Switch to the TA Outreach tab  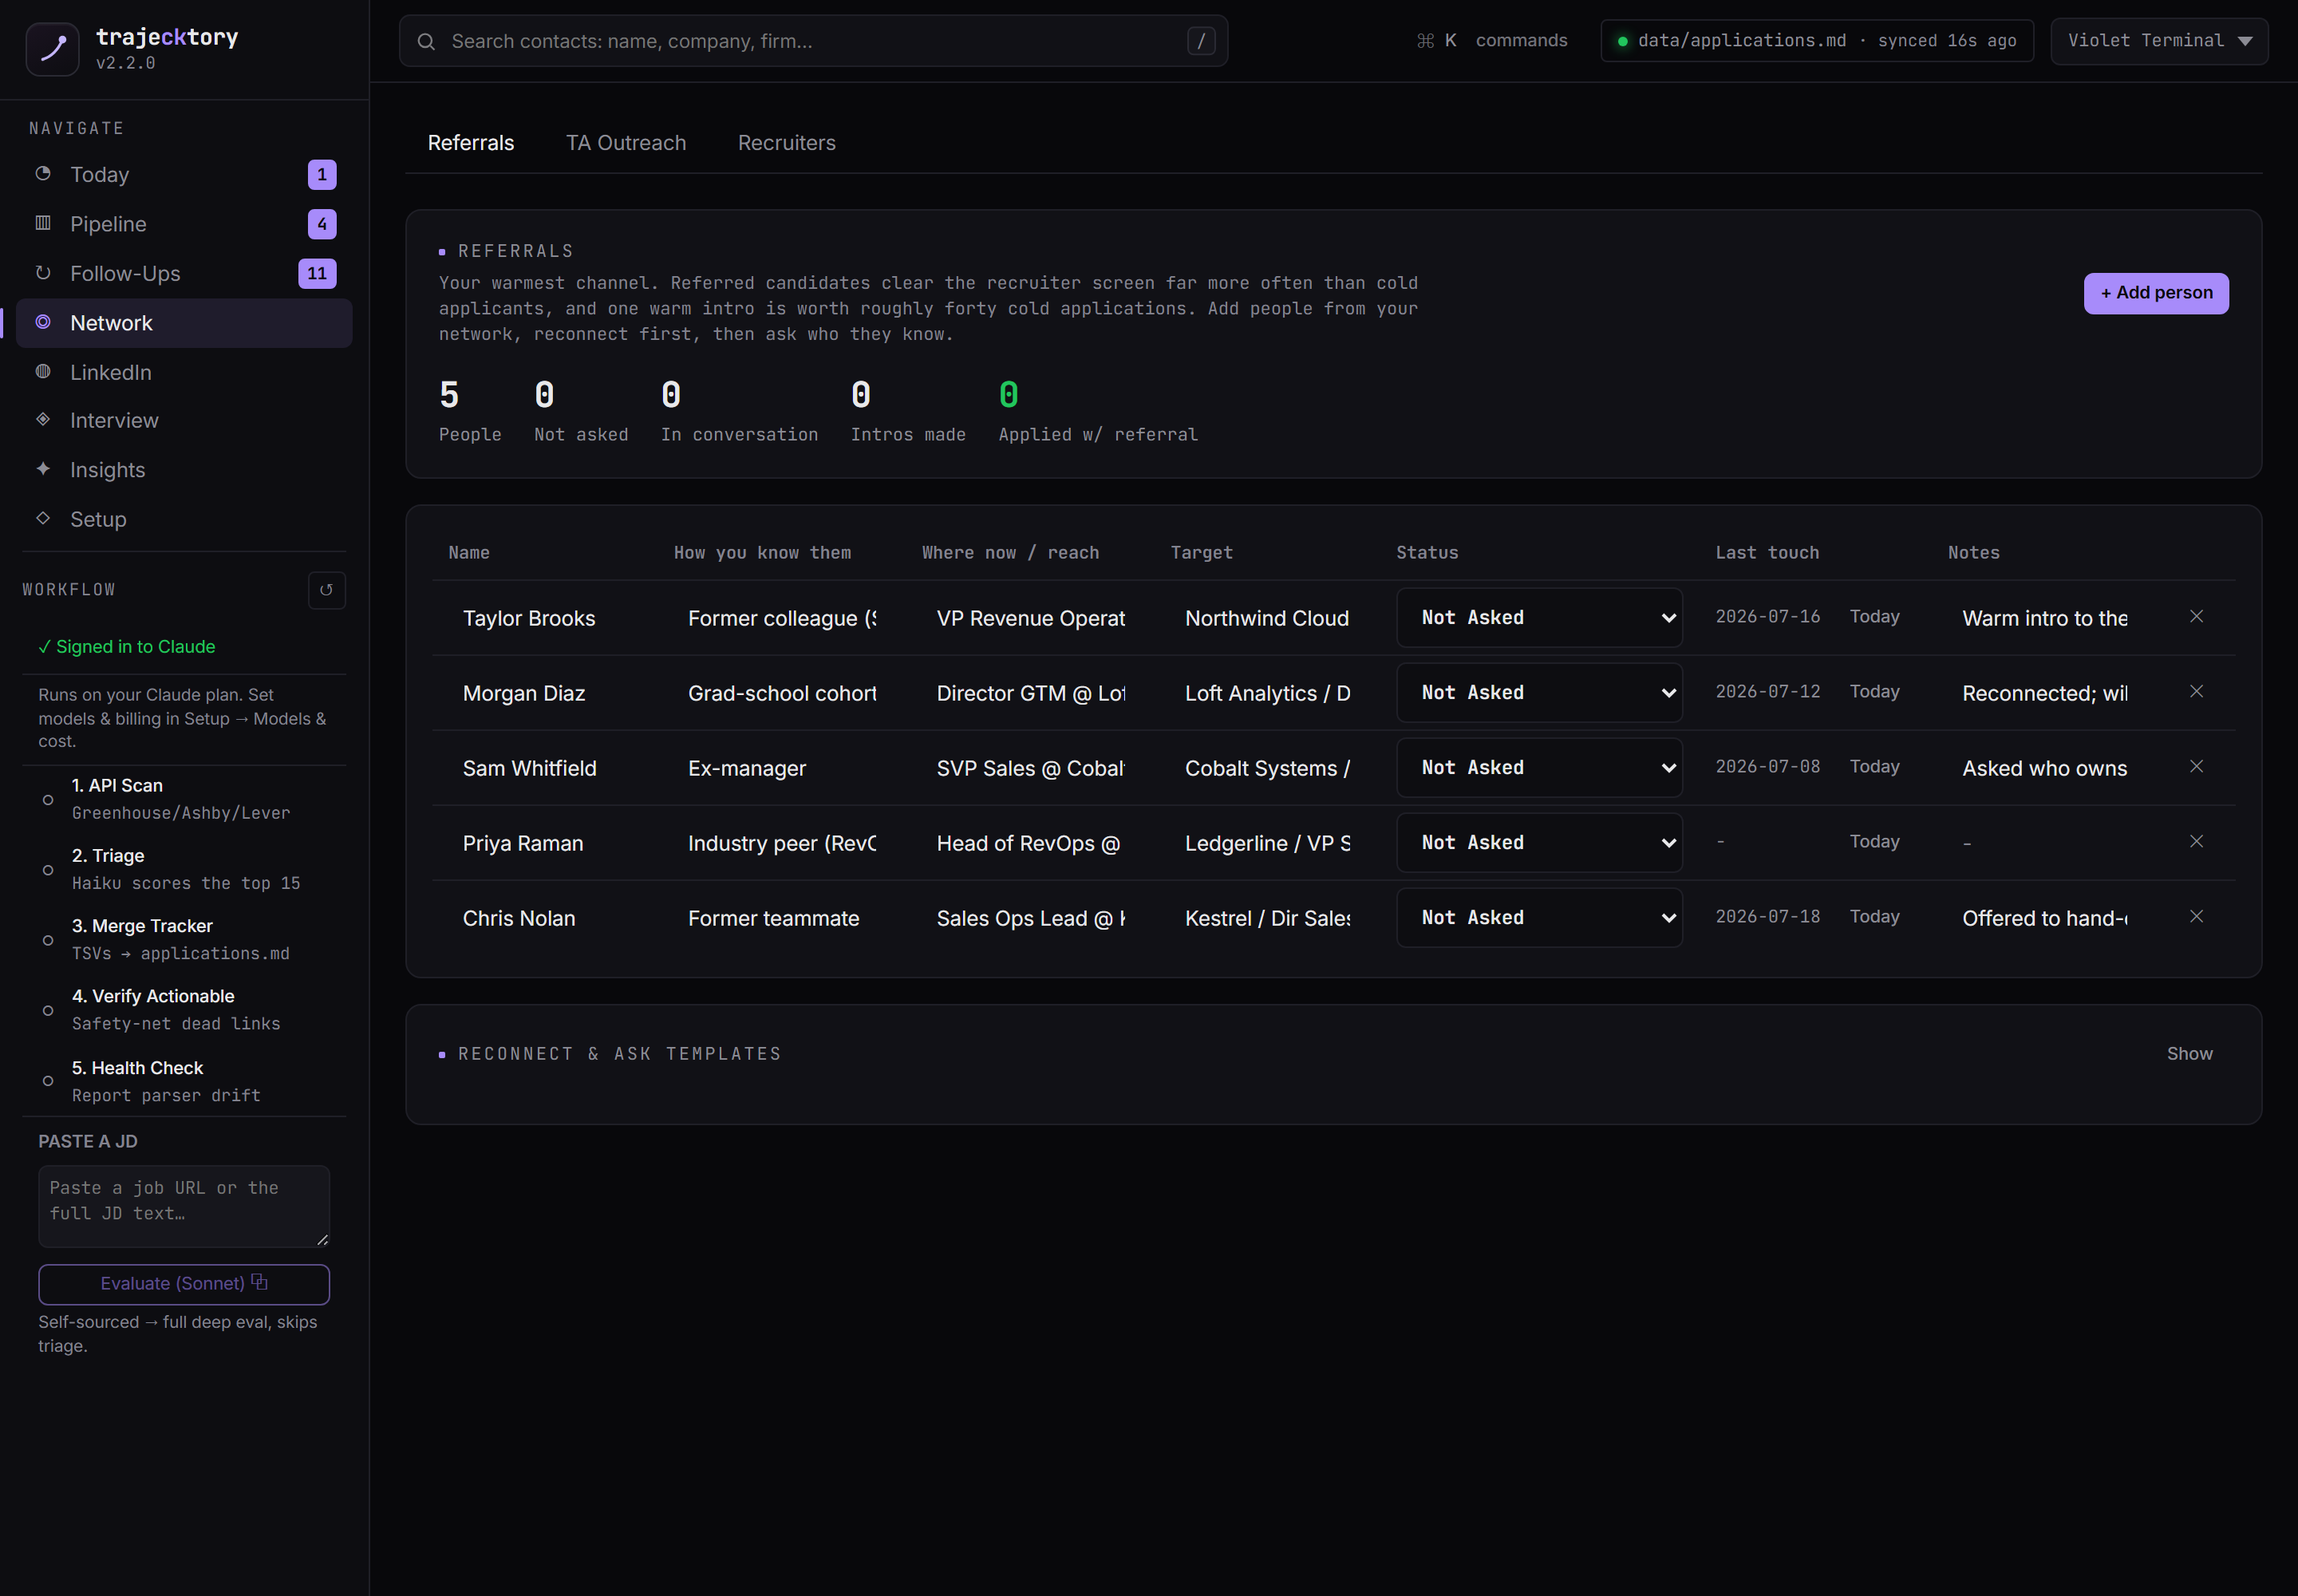pyautogui.click(x=626, y=143)
